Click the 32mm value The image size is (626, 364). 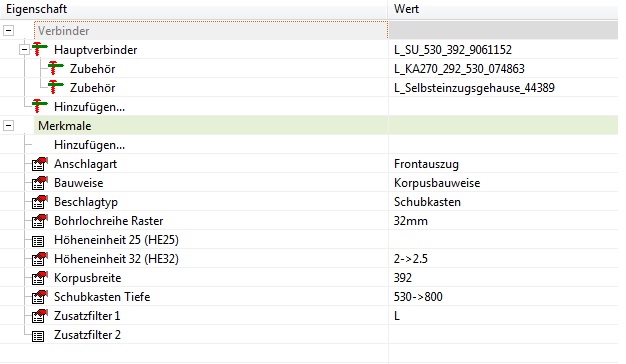click(411, 221)
